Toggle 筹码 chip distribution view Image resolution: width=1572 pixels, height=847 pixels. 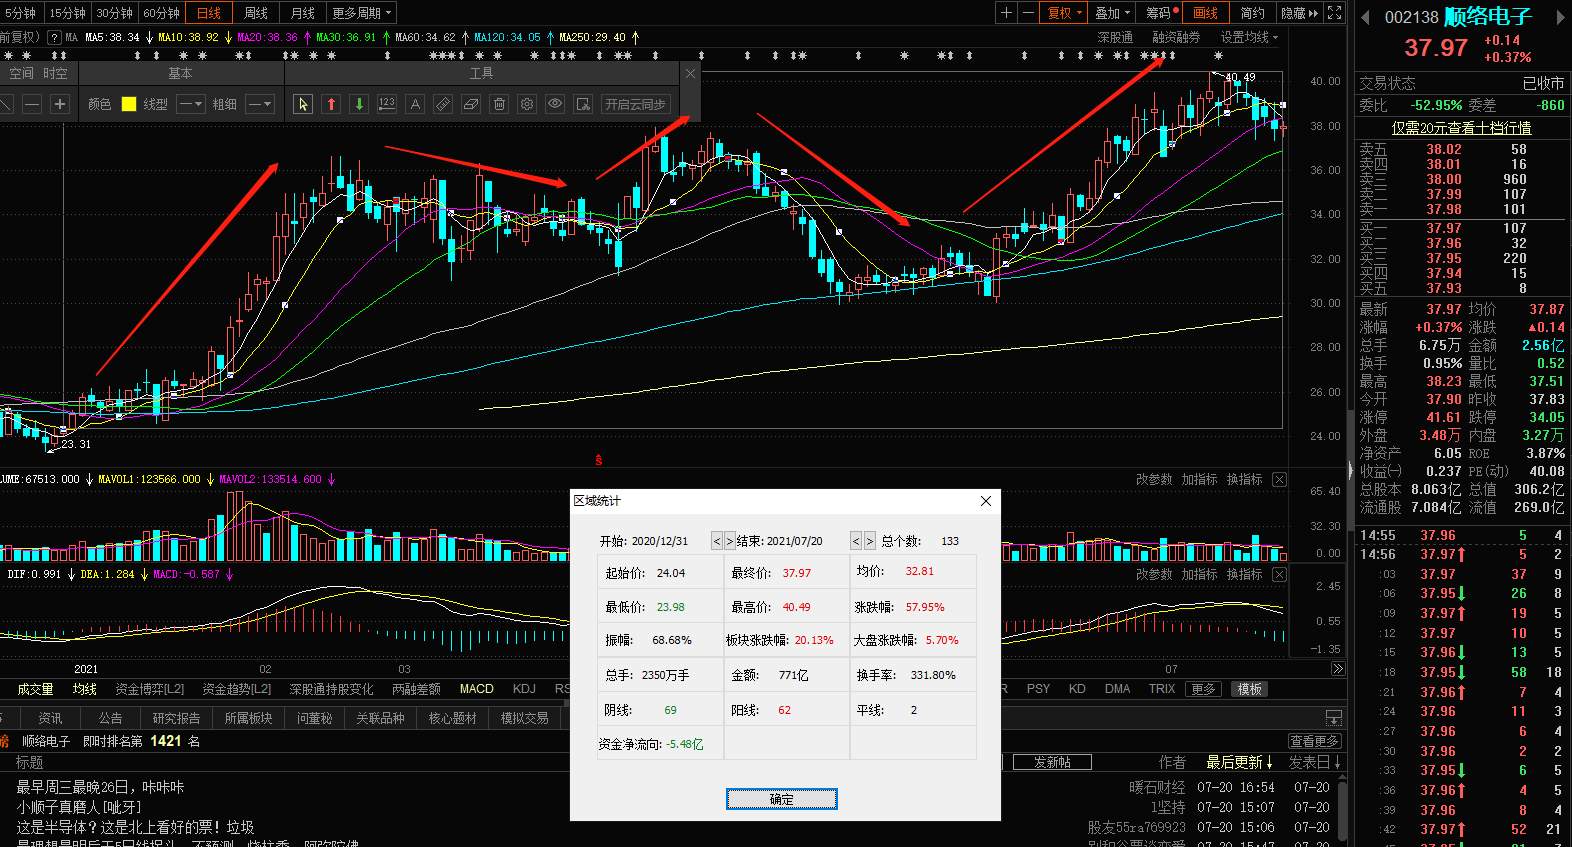(1161, 13)
